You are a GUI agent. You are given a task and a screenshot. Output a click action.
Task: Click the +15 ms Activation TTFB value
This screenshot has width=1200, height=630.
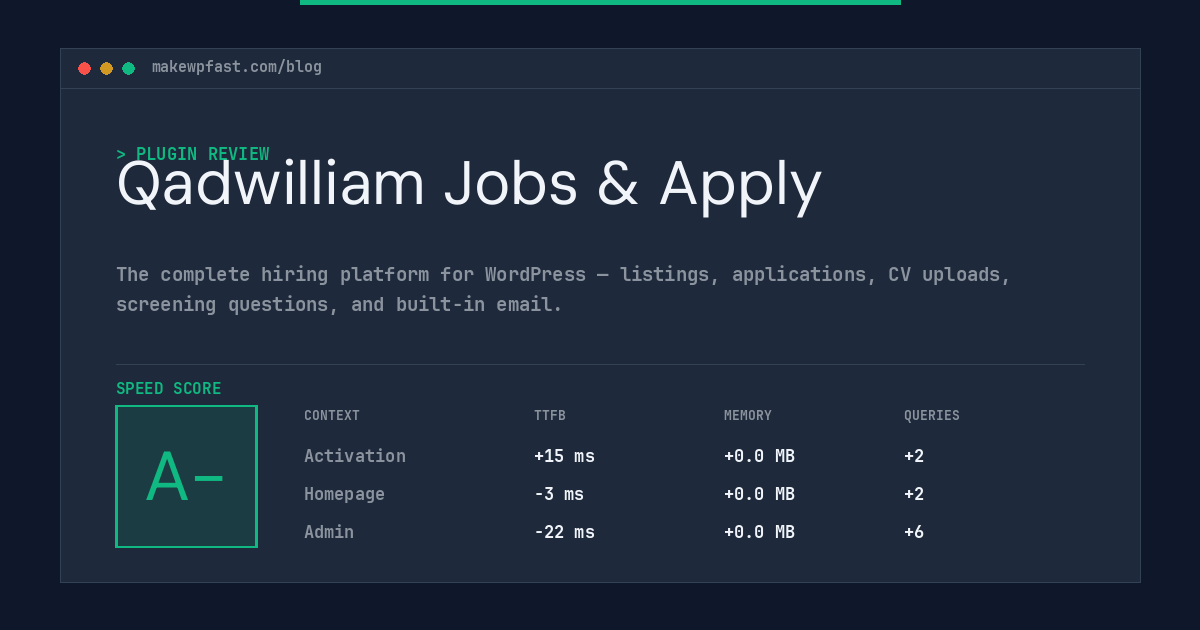(x=564, y=456)
